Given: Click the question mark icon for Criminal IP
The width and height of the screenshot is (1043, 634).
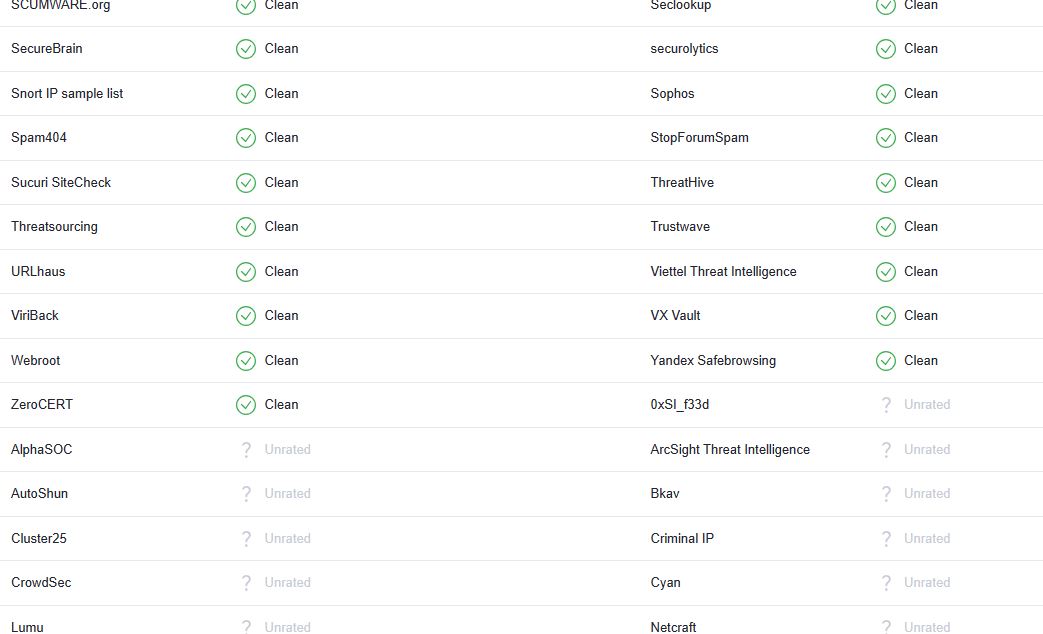Looking at the screenshot, I should [x=886, y=539].
